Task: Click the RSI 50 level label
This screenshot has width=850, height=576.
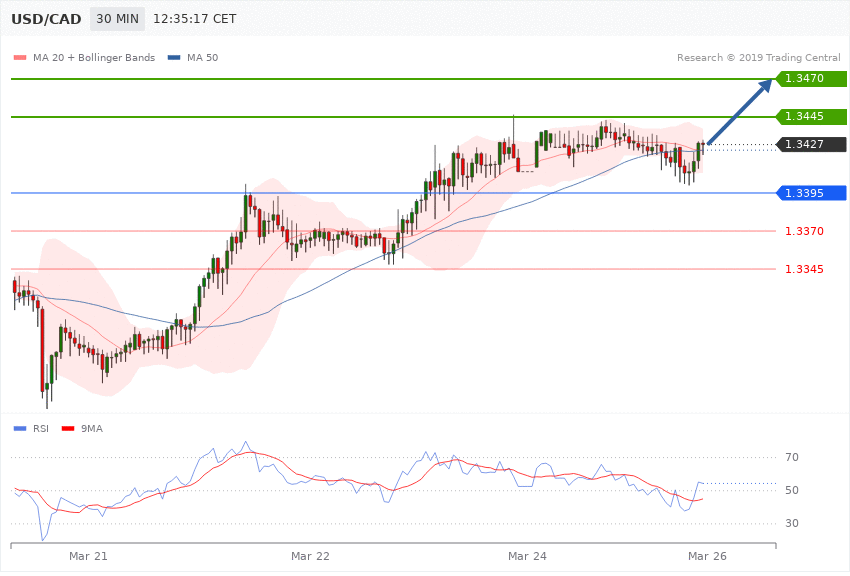Action: (791, 490)
